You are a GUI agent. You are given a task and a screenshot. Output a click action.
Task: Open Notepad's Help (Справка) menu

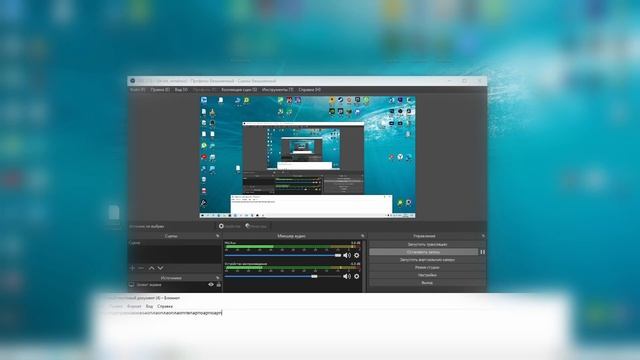pos(165,306)
